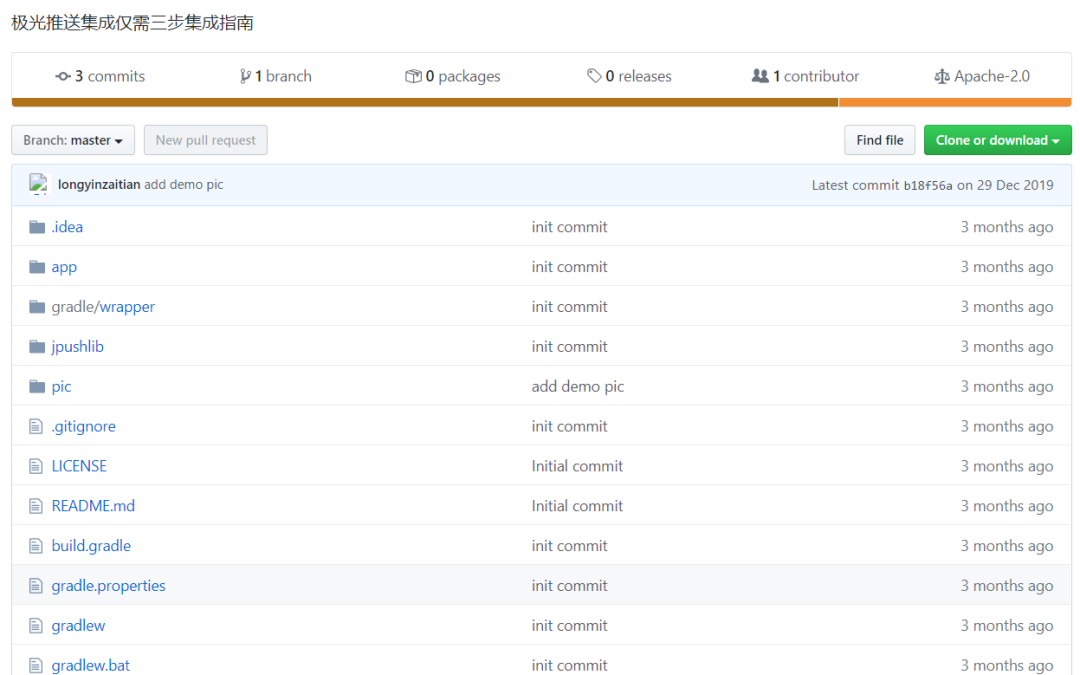
Task: Click the people icon beside 1 contributor
Action: tap(760, 76)
